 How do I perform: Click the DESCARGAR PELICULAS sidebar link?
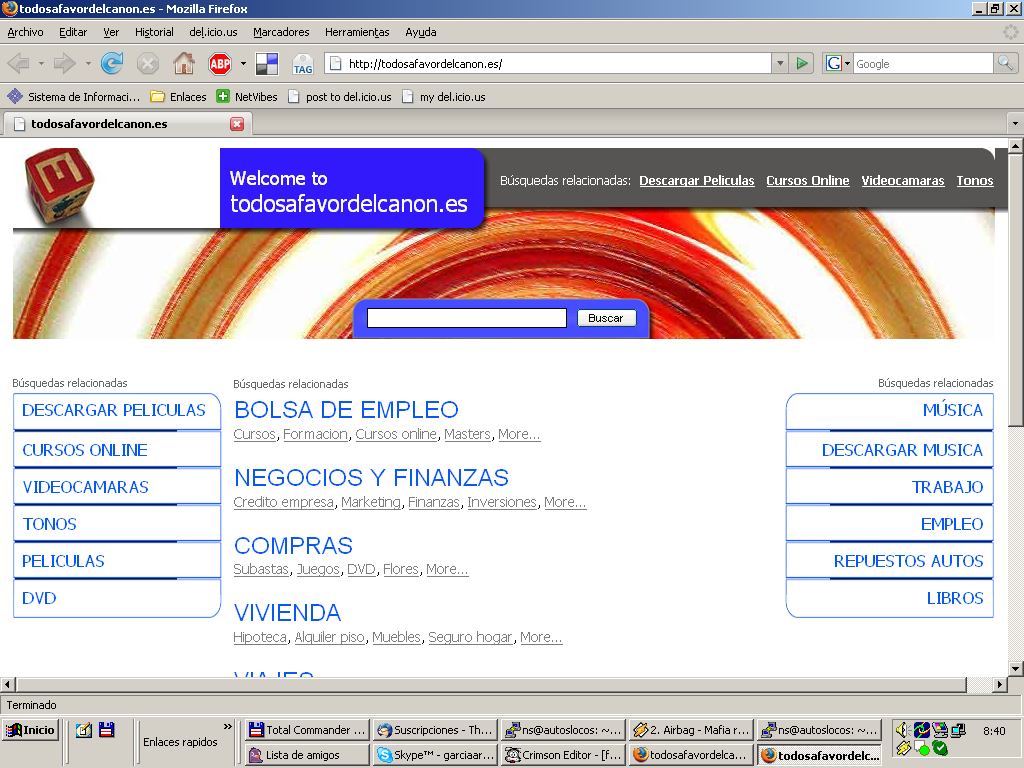(114, 410)
